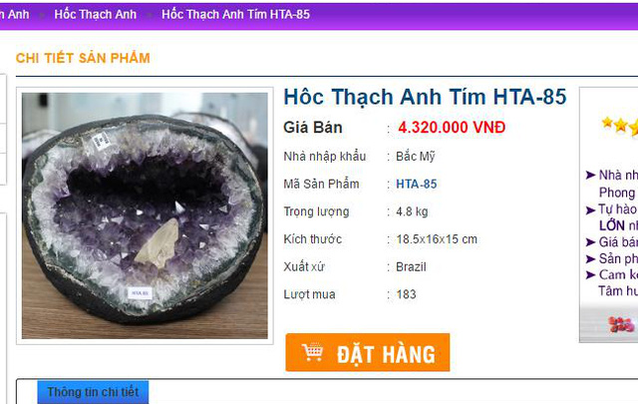The width and height of the screenshot is (640, 408).
Task: Click the ĐẶT HÀNG order button
Action: tap(368, 353)
